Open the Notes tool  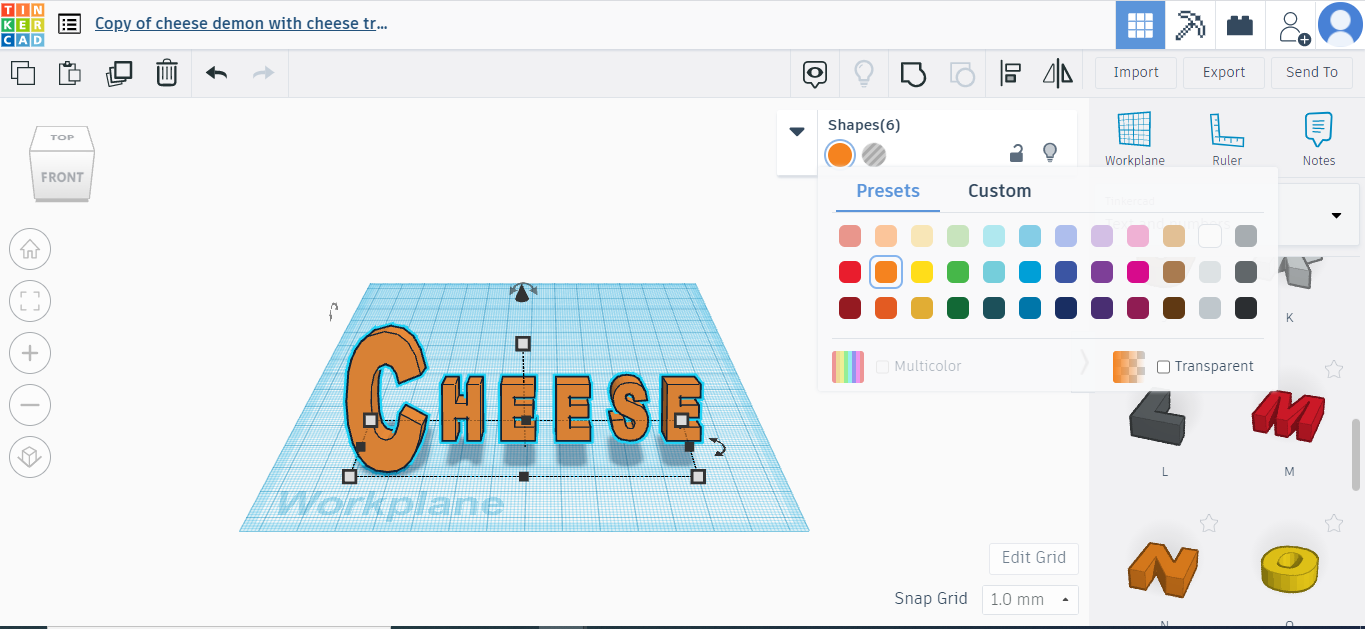tap(1318, 138)
